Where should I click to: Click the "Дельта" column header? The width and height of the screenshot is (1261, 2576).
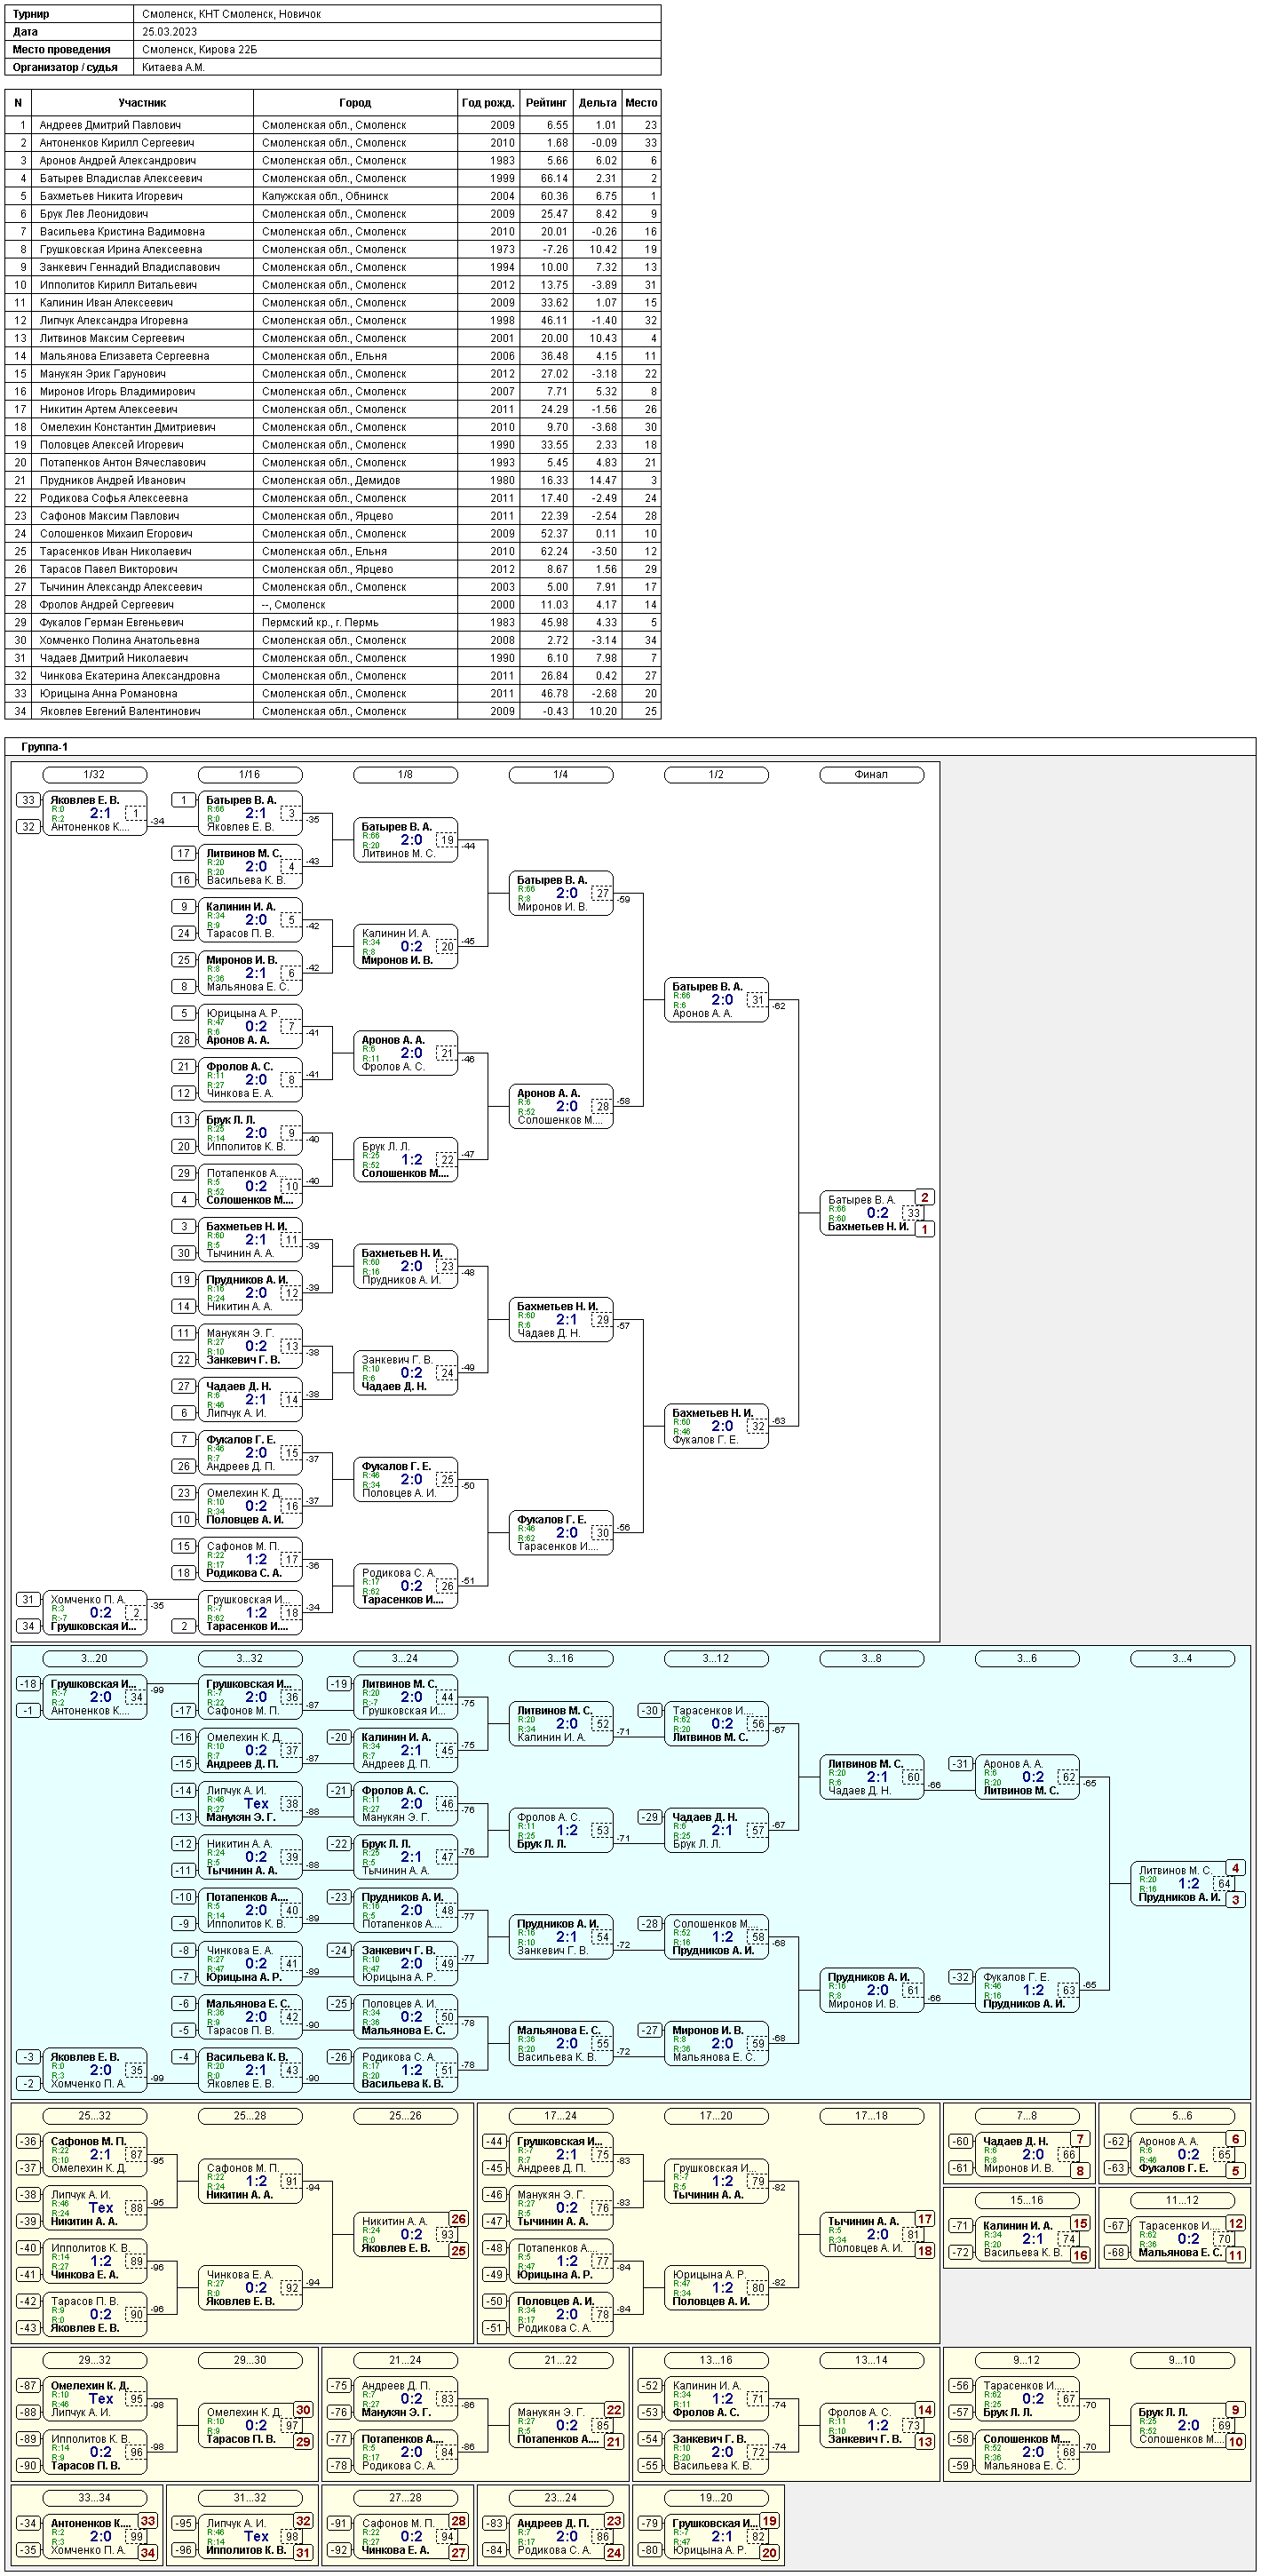(x=597, y=103)
